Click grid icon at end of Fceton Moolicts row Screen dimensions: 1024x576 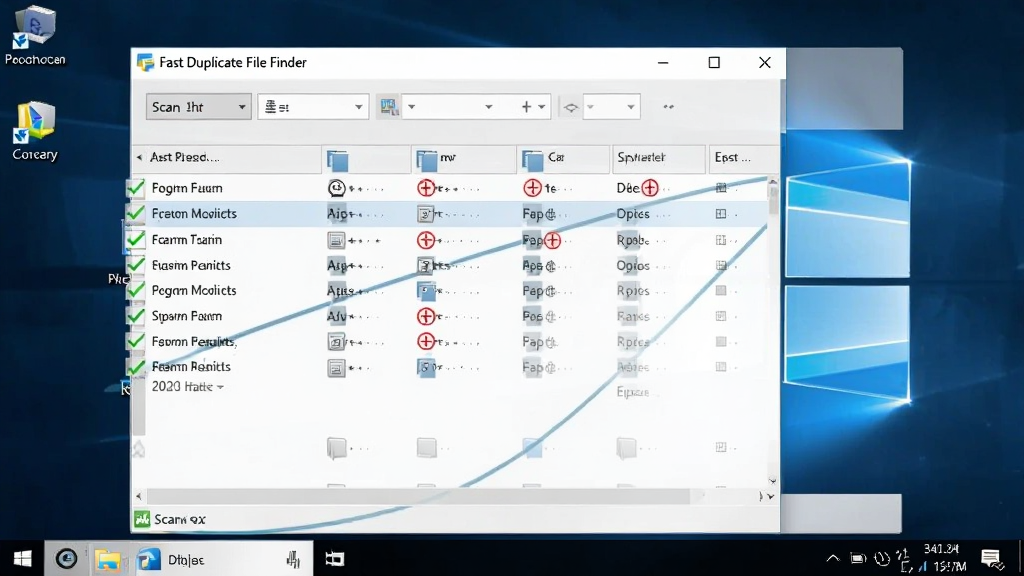click(721, 214)
